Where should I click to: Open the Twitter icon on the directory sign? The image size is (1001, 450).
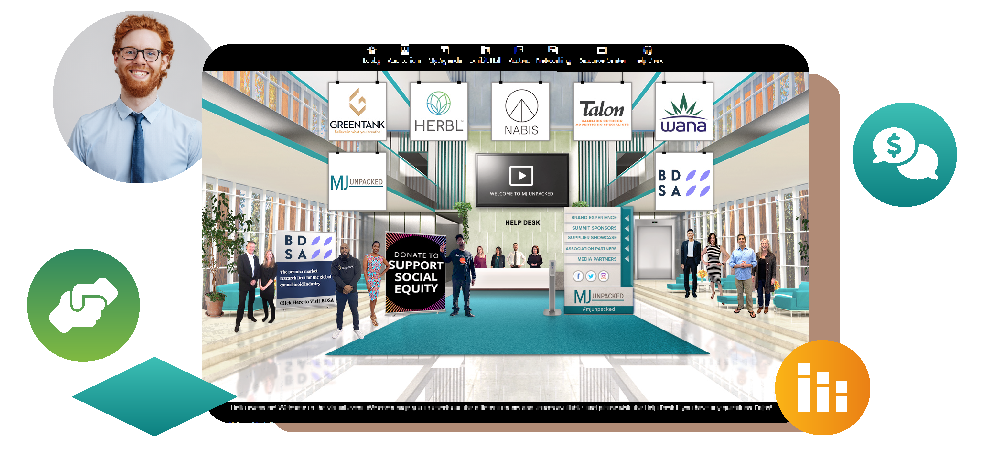point(591,276)
